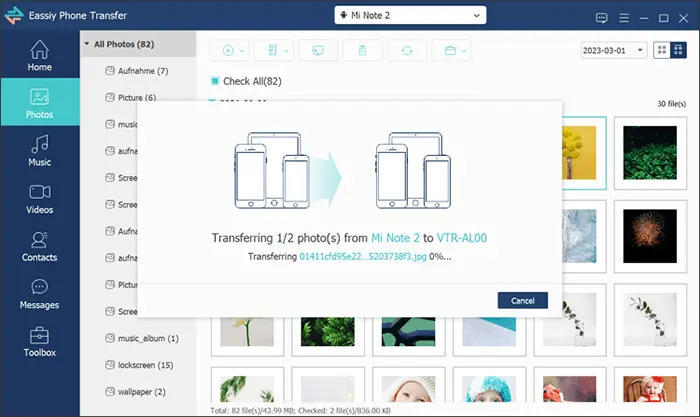Toggle the Check All(82) checkbox
Image resolution: width=700 pixels, height=417 pixels.
(215, 81)
